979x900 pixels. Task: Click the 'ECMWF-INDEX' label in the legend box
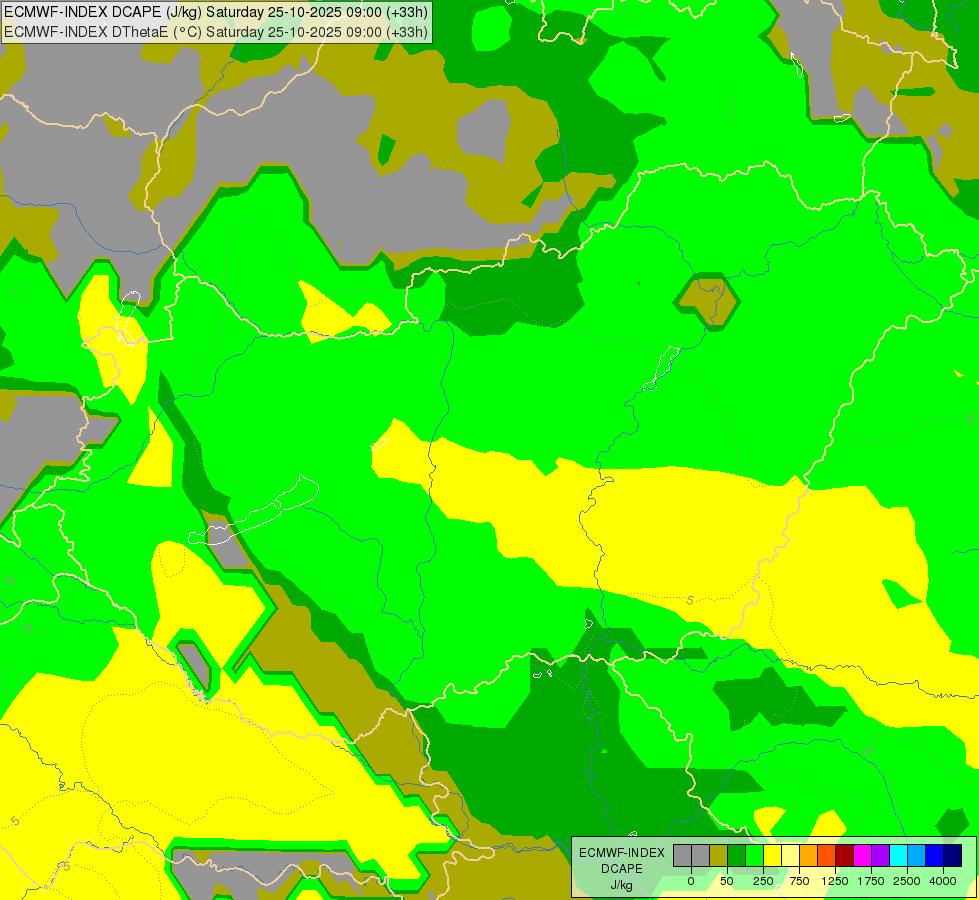622,853
